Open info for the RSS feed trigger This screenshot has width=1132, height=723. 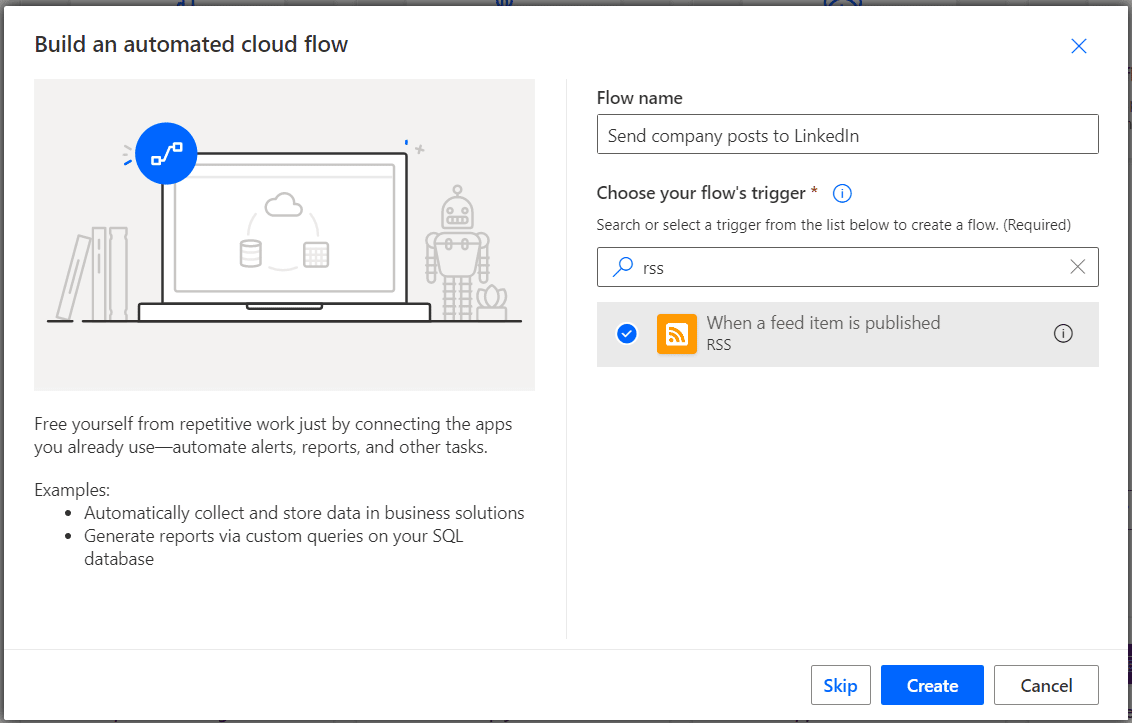pyautogui.click(x=1063, y=334)
